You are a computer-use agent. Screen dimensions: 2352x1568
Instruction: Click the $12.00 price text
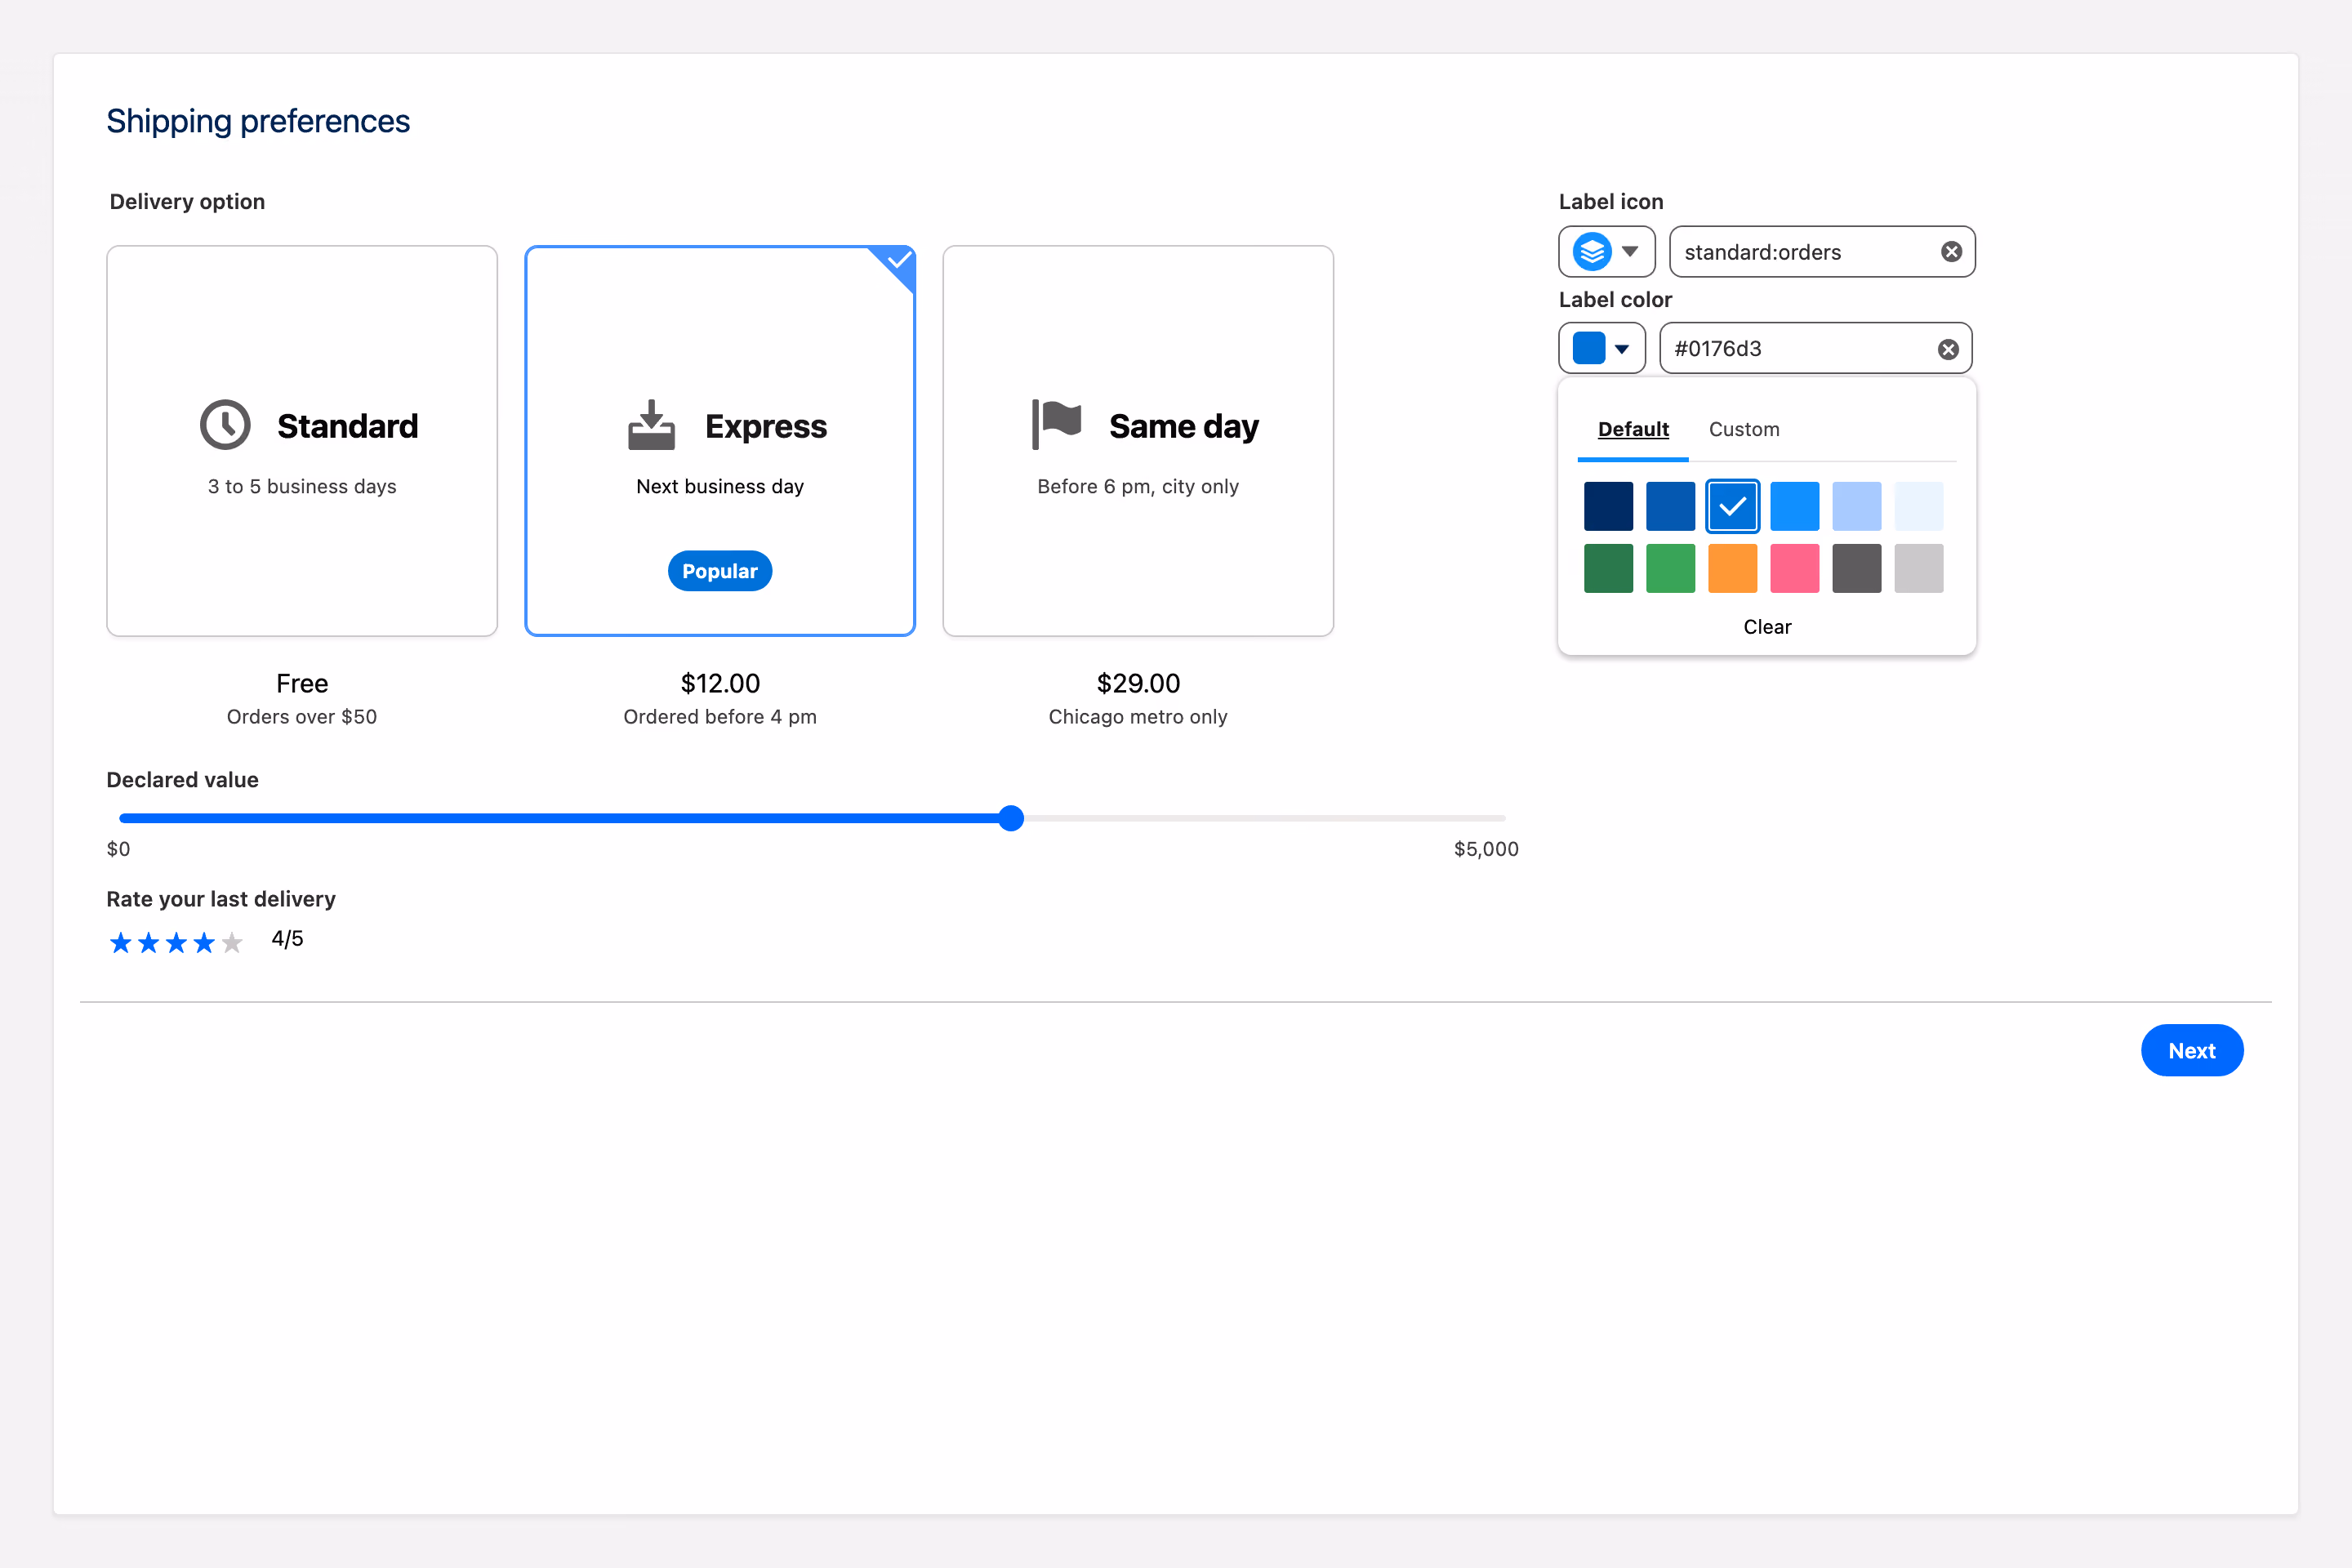[x=720, y=683]
